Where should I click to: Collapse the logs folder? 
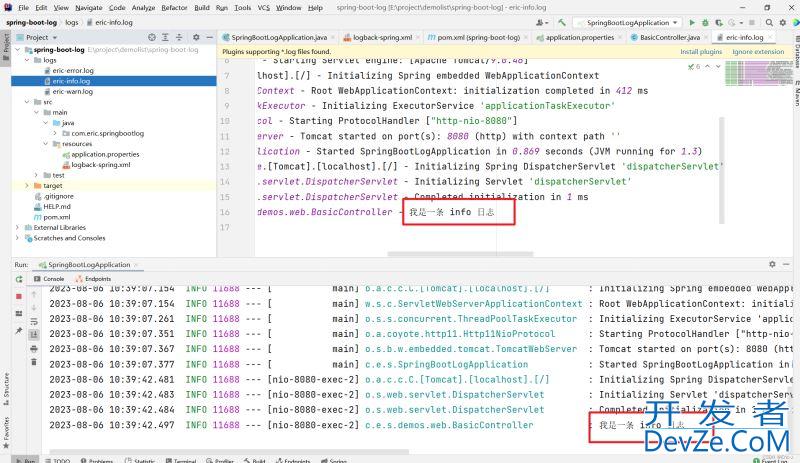click(x=27, y=60)
